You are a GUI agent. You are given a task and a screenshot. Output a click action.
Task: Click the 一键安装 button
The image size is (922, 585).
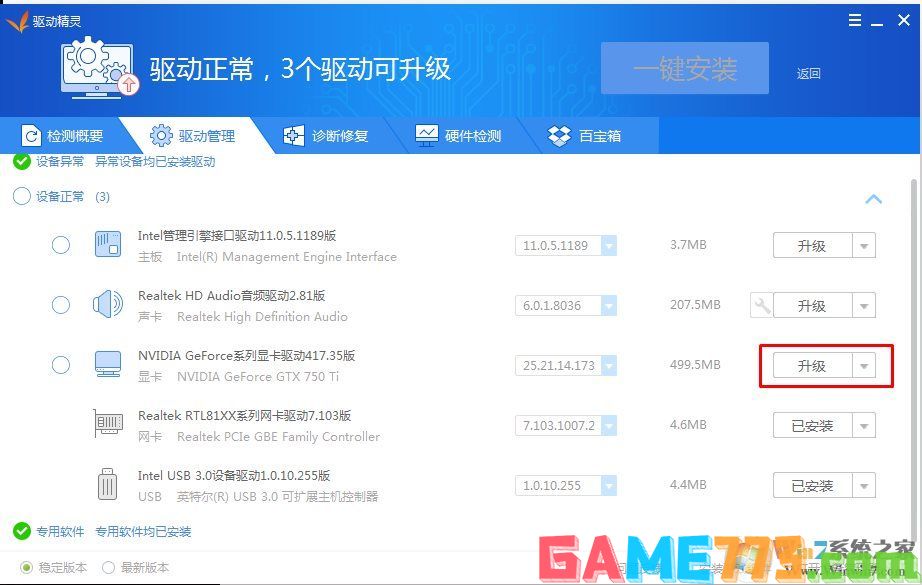coord(685,68)
